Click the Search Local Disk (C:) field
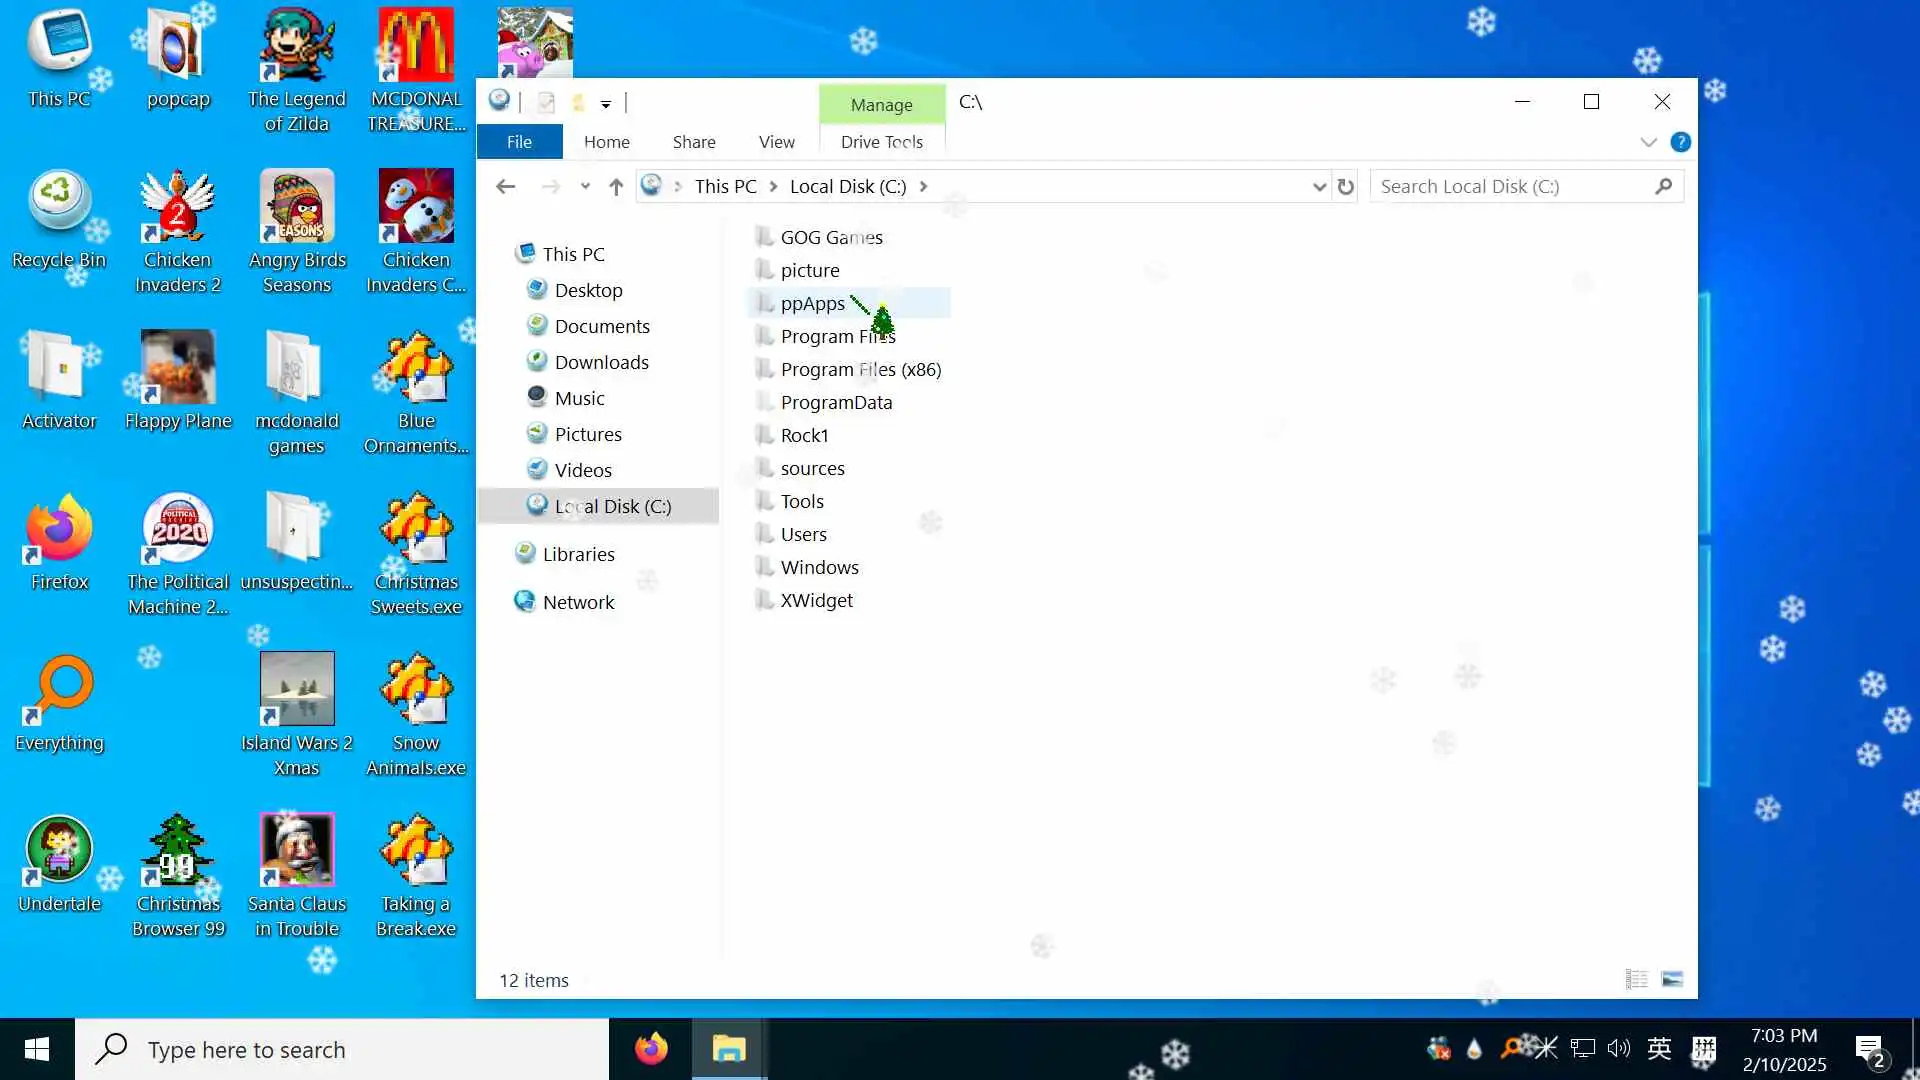The width and height of the screenshot is (1920, 1080). point(1510,187)
